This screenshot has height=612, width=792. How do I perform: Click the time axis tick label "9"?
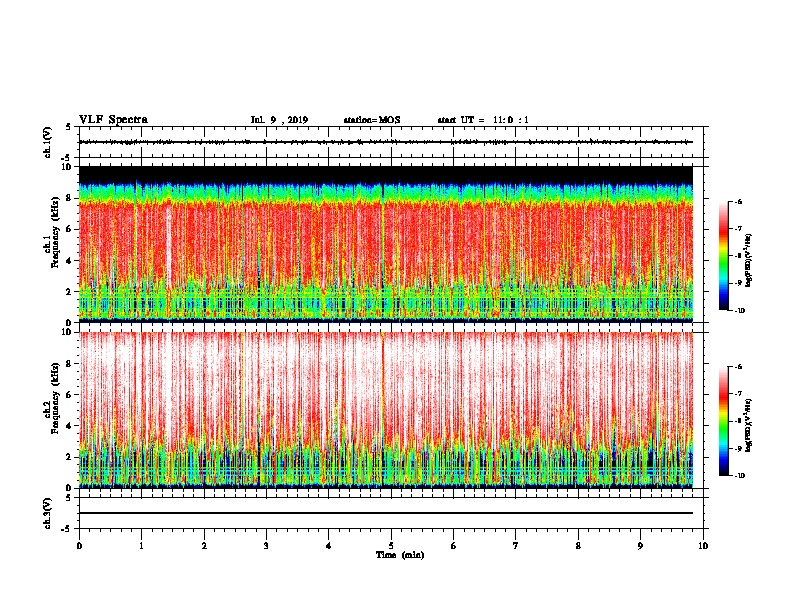[640, 546]
